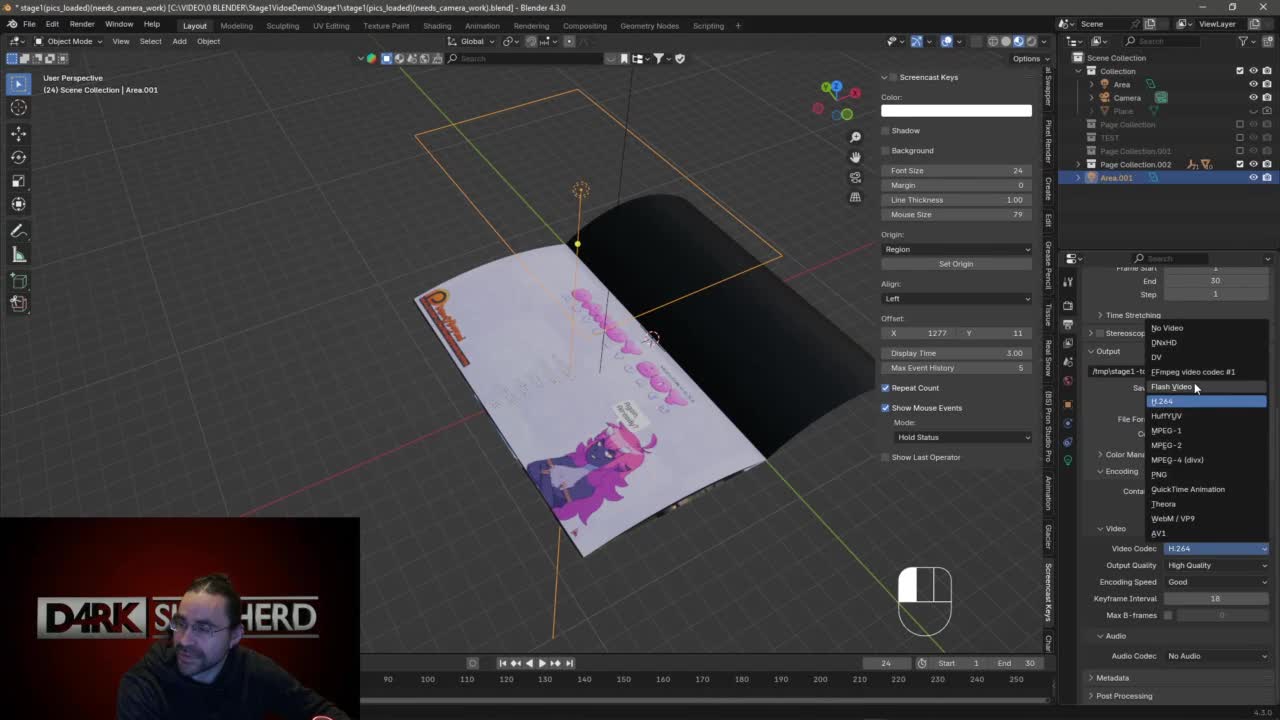
Task: Open the Render properties tab icon
Action: [1068, 306]
